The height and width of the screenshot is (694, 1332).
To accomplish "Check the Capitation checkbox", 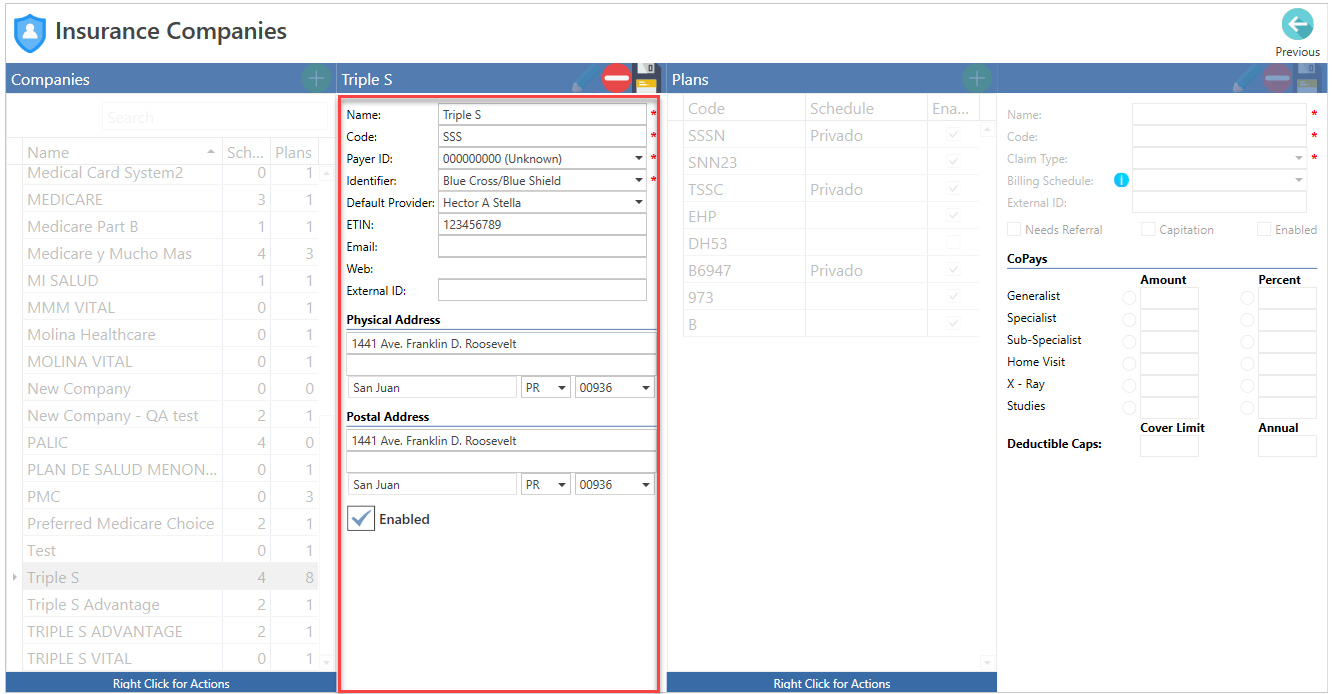I will pos(1148,229).
